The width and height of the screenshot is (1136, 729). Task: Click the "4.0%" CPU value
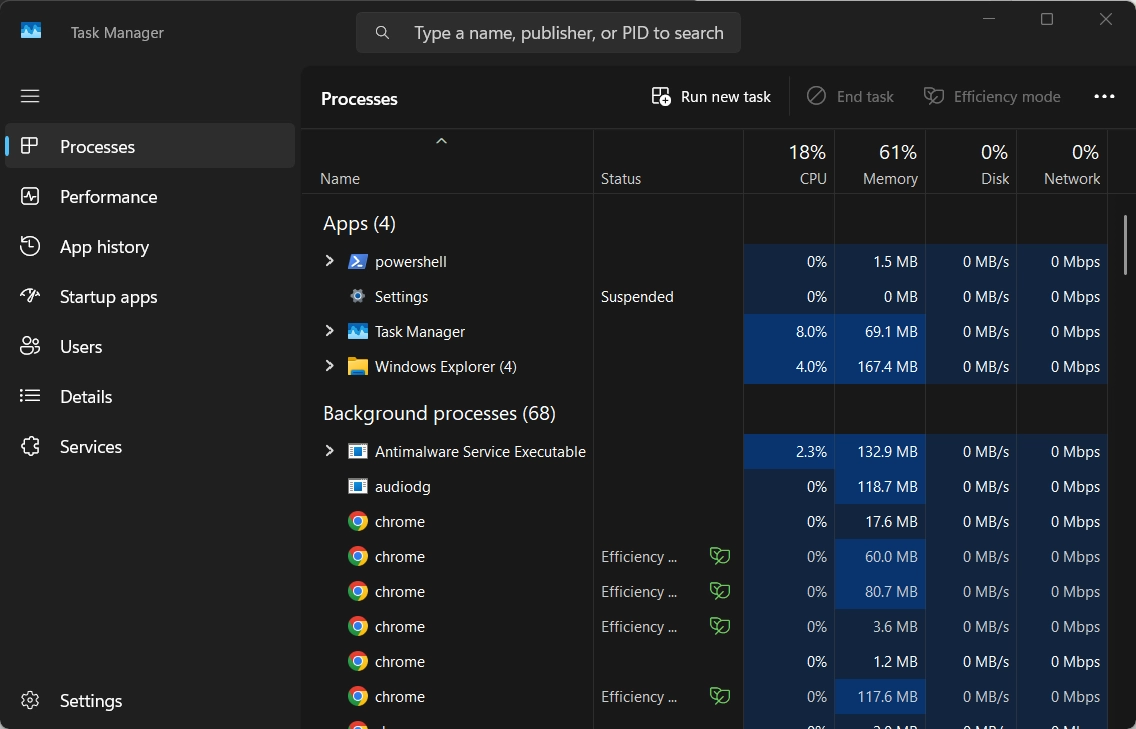[811, 367]
